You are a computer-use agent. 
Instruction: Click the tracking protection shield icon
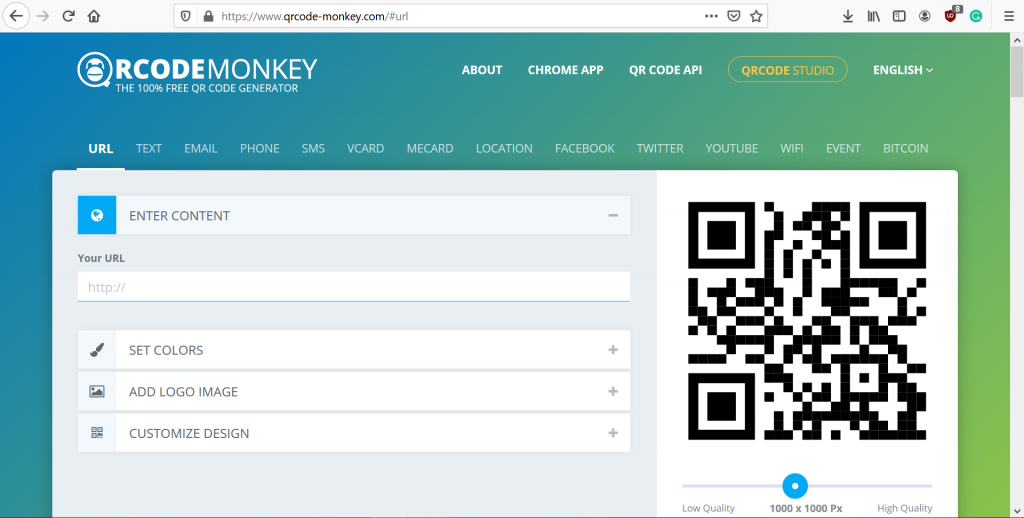point(185,16)
